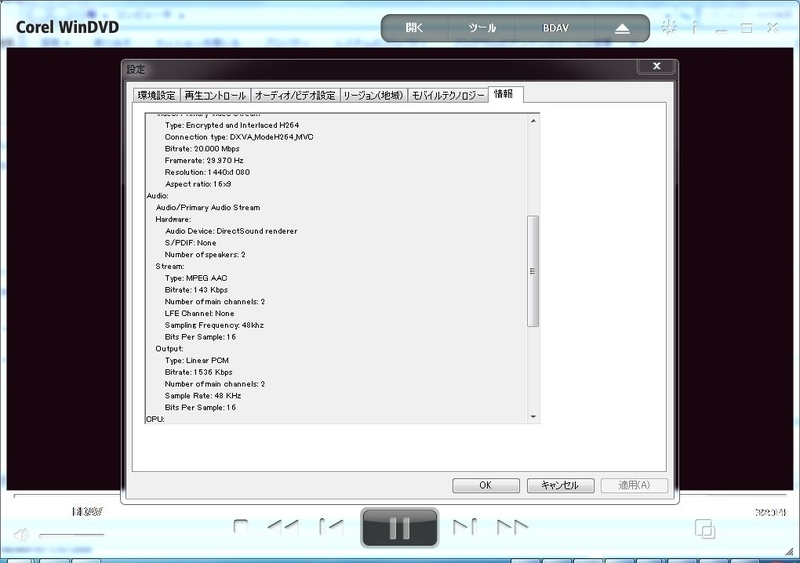The width and height of the screenshot is (800, 563).
Task: Click the playback progress seek bar
Action: [400, 495]
